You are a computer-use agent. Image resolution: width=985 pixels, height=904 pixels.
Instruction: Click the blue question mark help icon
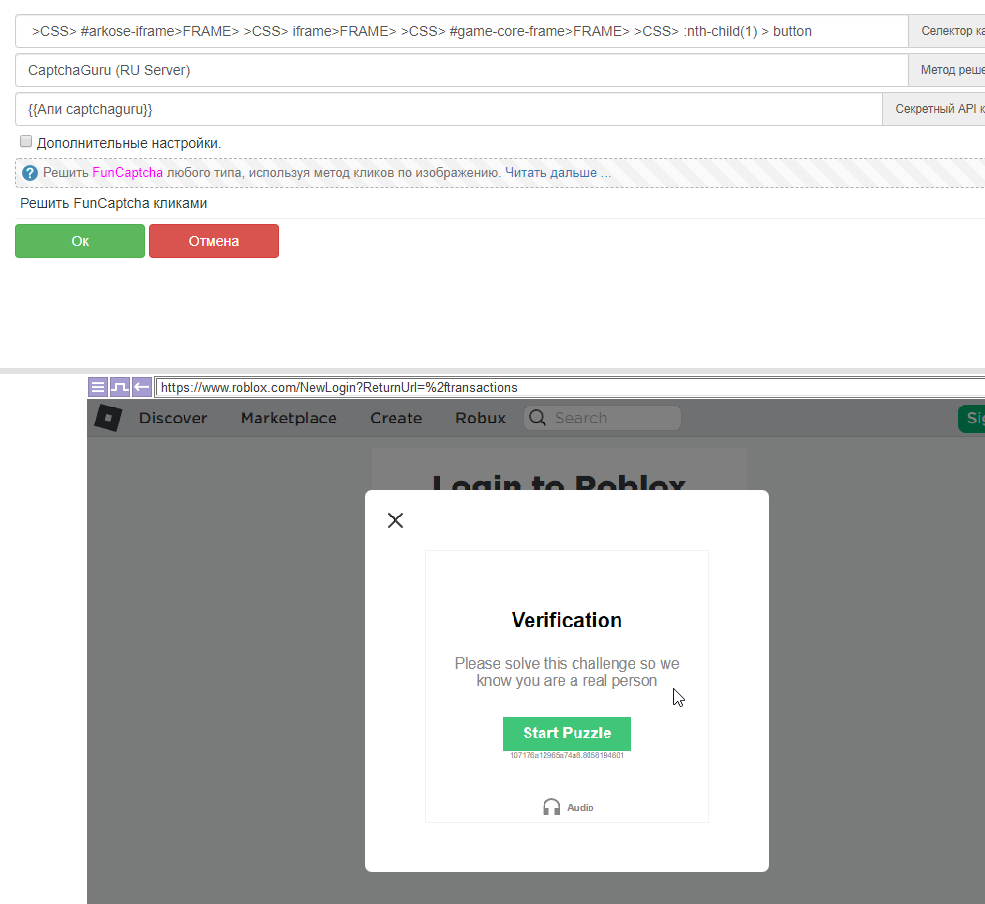30,173
